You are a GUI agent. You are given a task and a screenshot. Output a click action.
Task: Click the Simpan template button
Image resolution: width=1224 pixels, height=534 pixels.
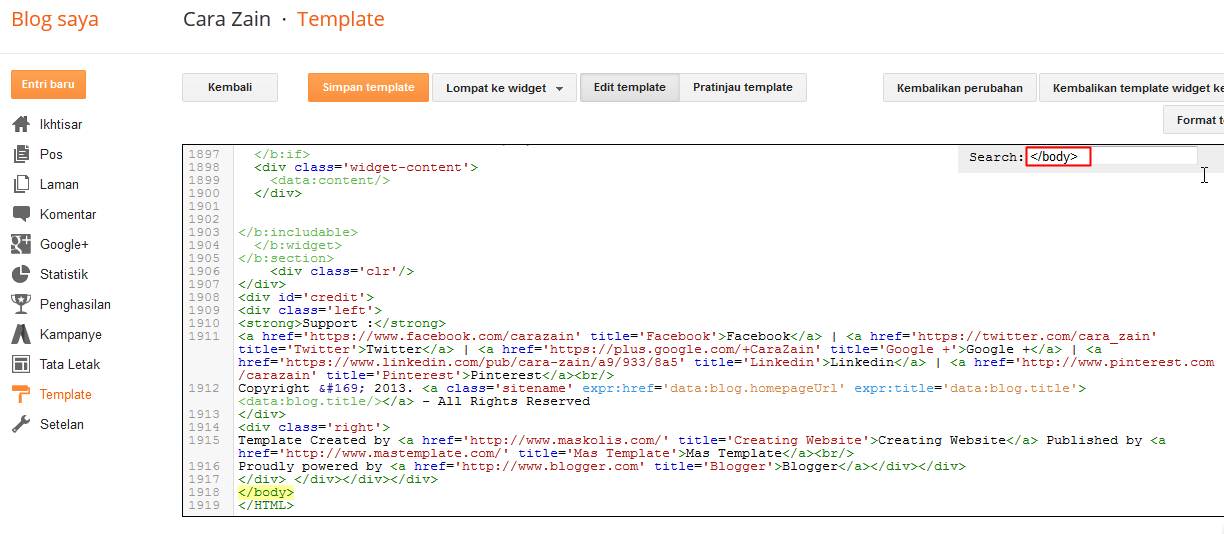click(x=368, y=87)
